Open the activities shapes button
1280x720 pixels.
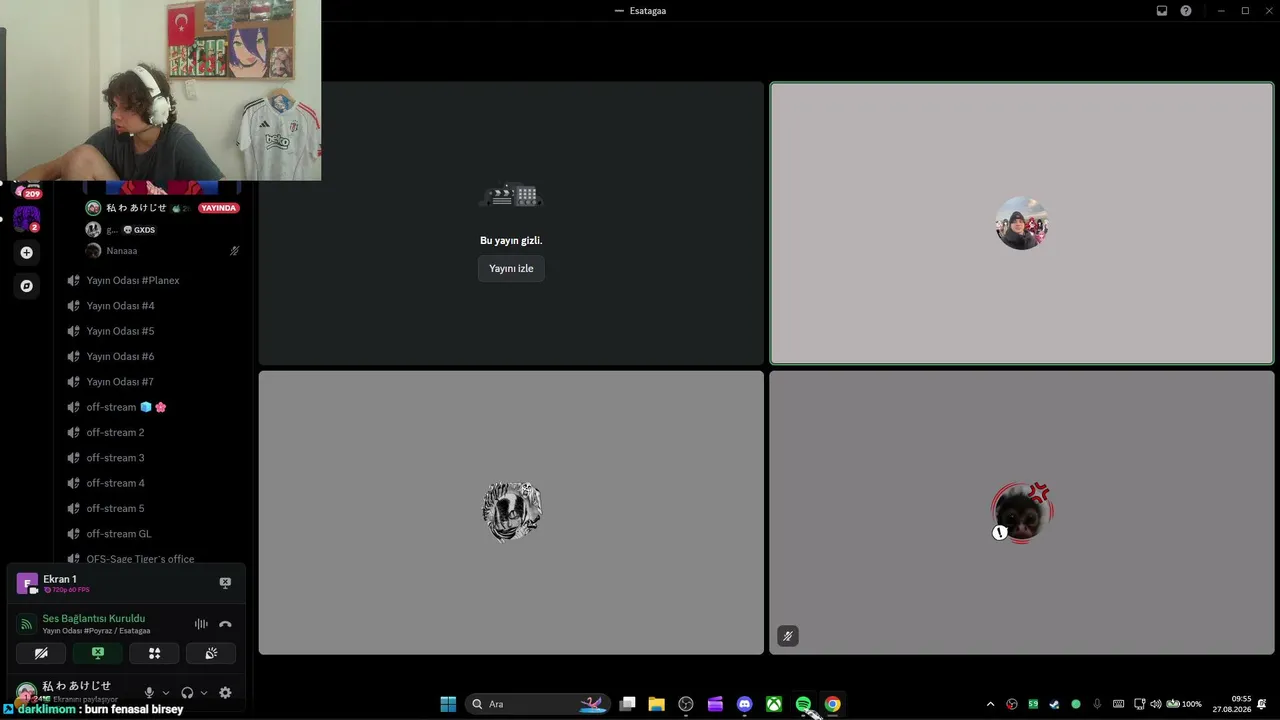click(x=154, y=653)
